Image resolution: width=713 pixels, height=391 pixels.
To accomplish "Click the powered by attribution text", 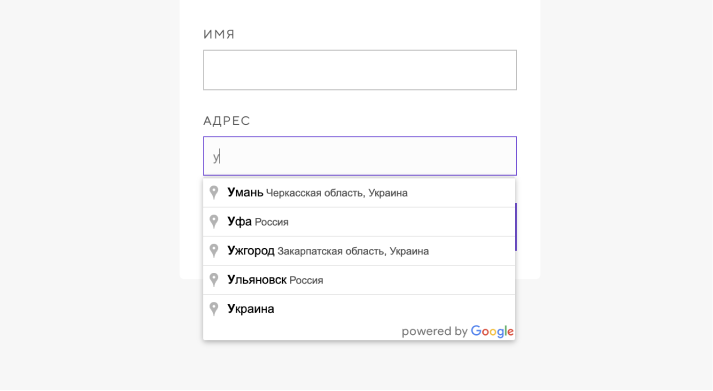I will [x=434, y=331].
